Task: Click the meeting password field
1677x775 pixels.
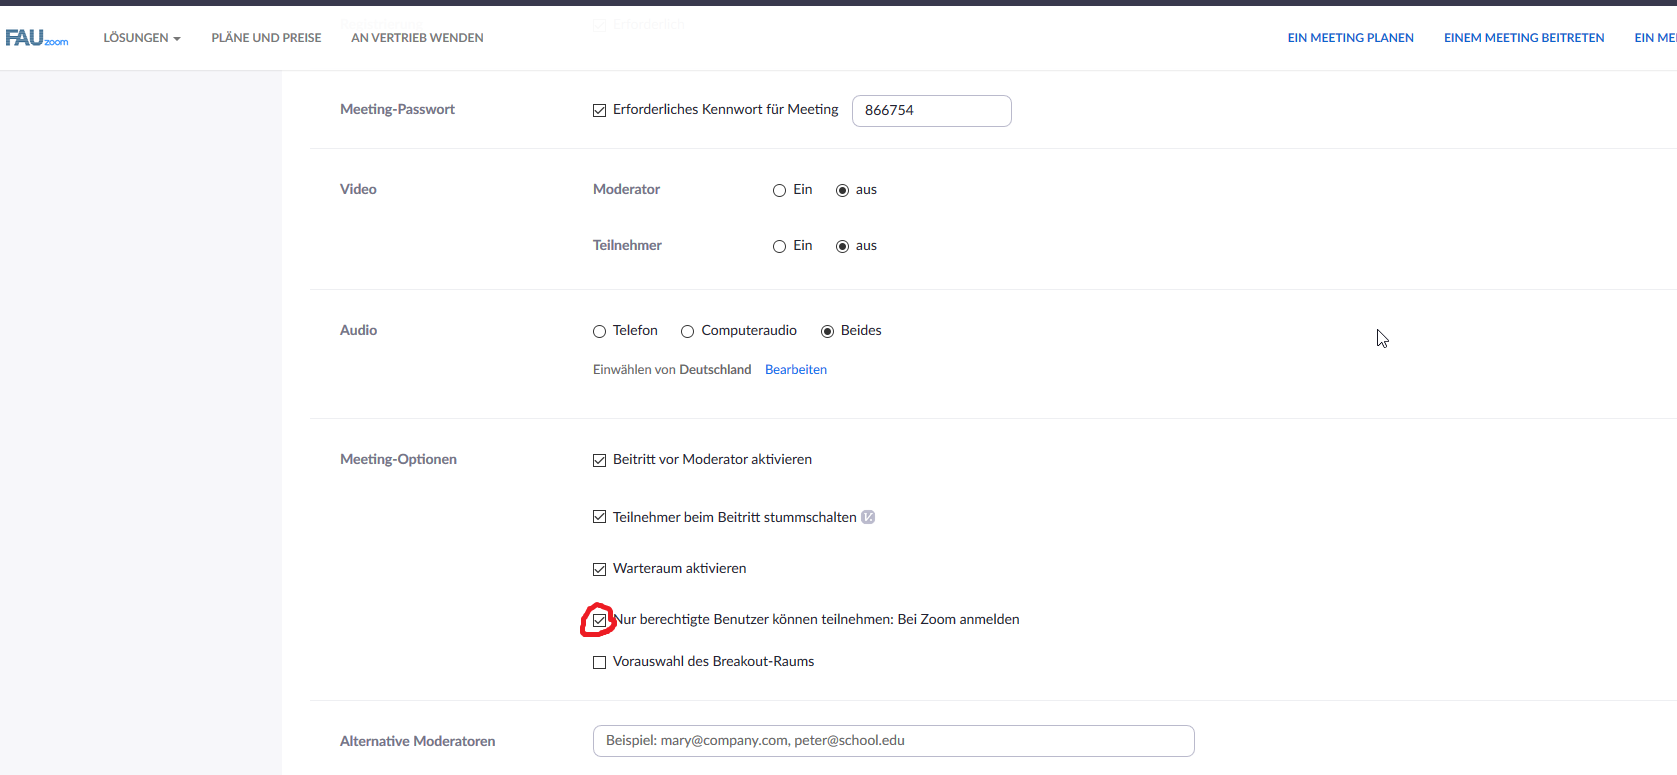Action: [931, 111]
